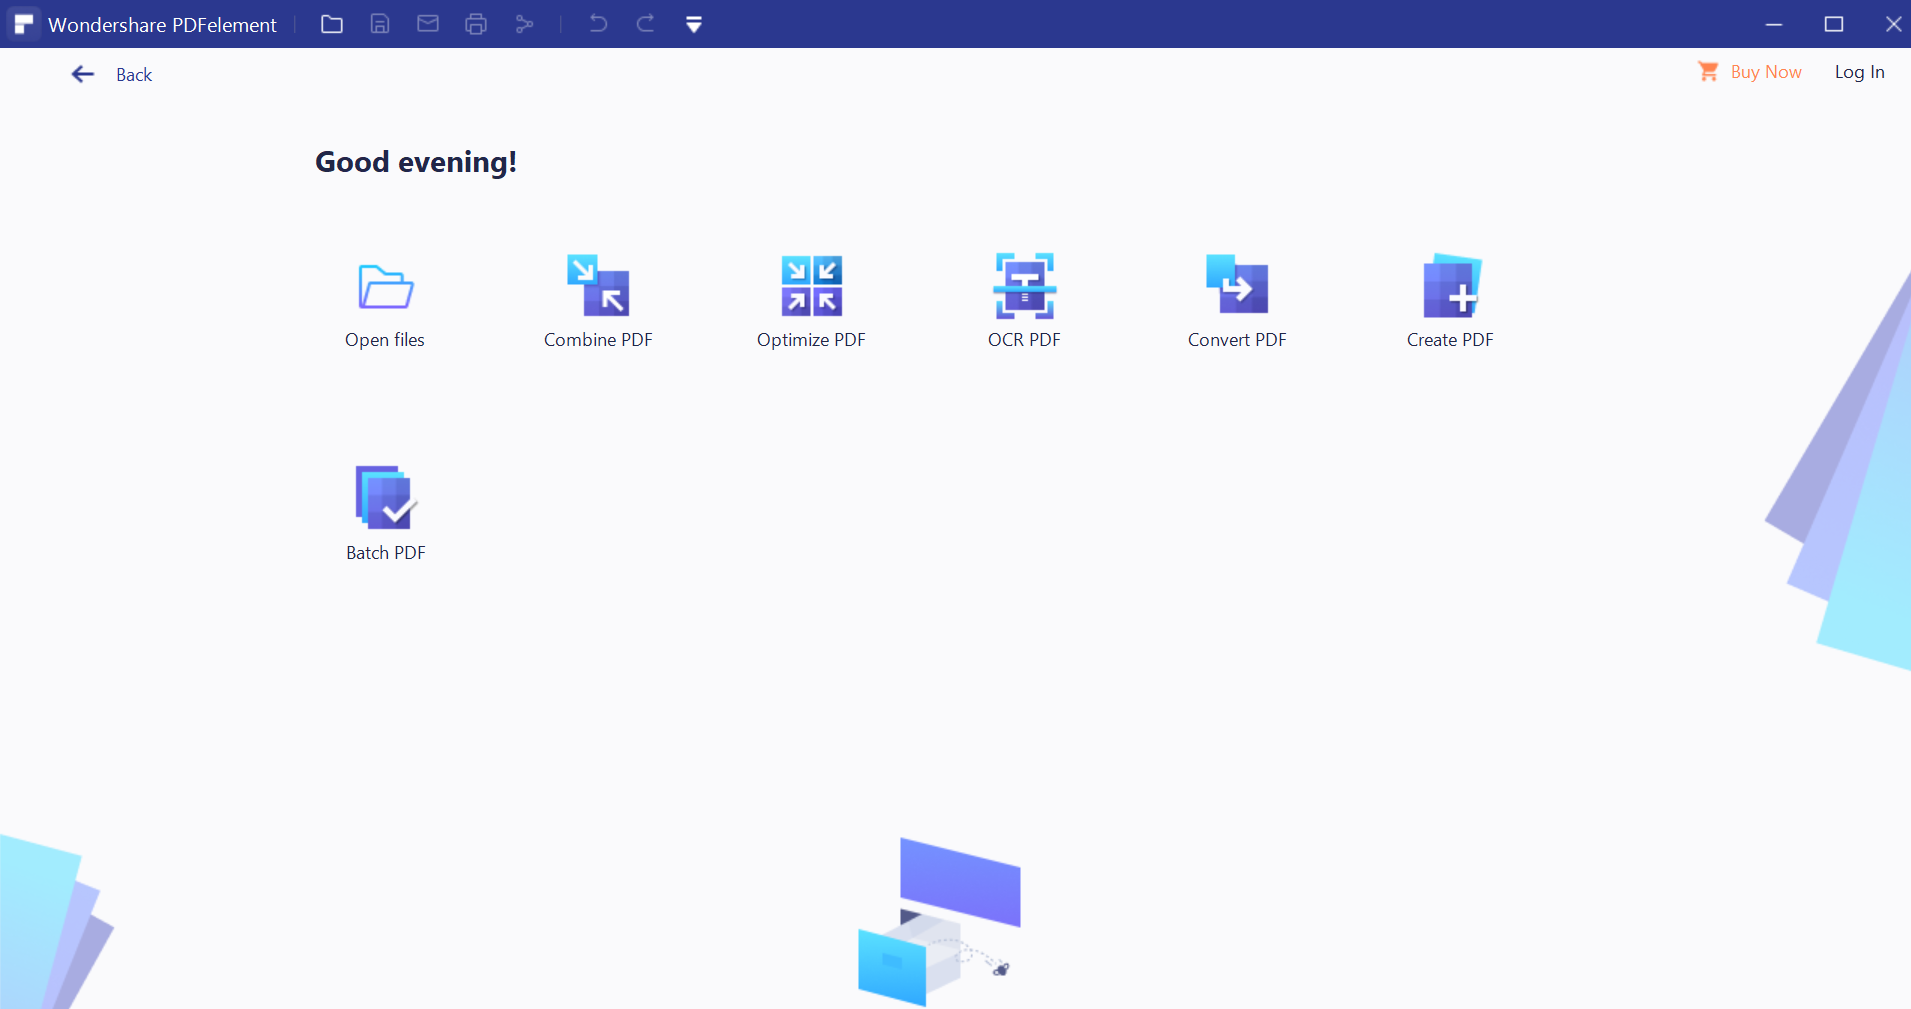Click the email envelope icon in title bar
The height and width of the screenshot is (1009, 1911).
tap(428, 24)
